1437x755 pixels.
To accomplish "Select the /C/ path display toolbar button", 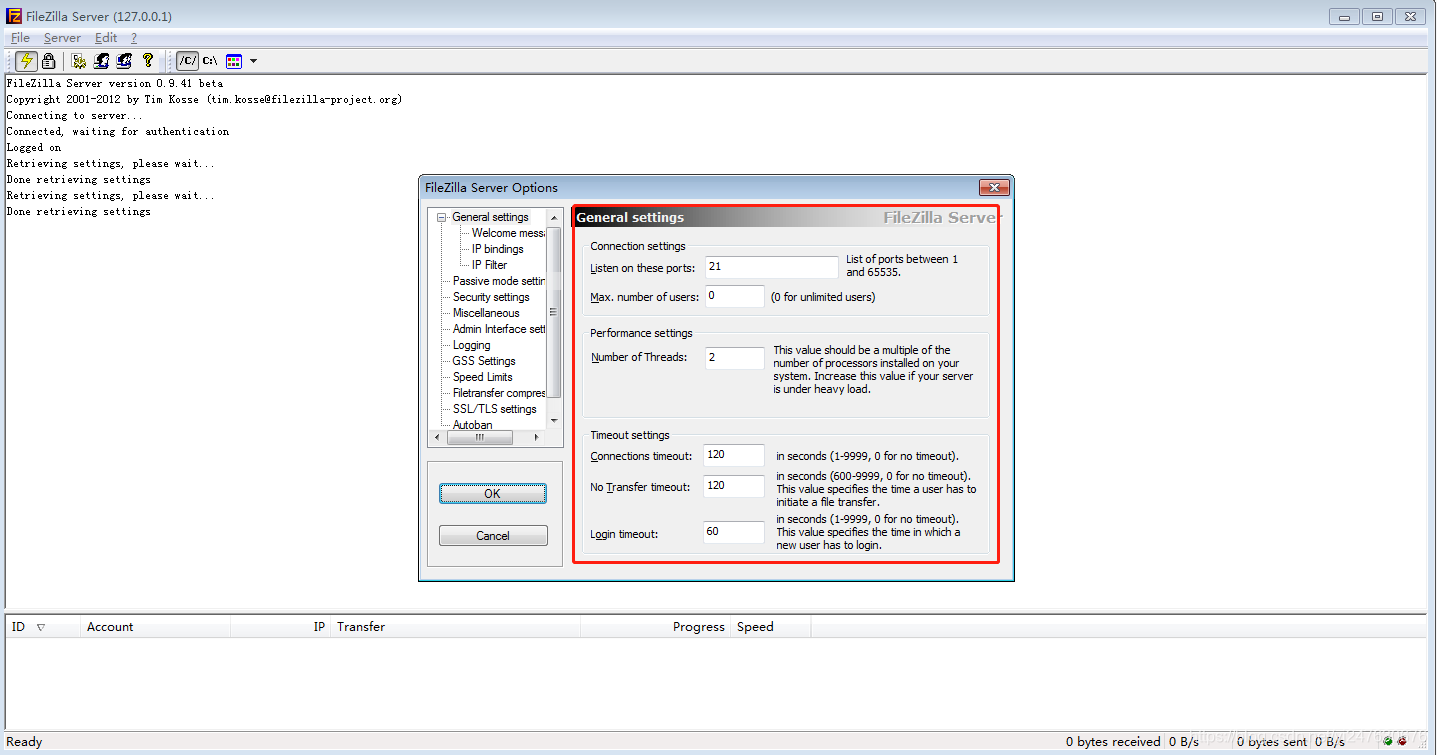I will [187, 61].
